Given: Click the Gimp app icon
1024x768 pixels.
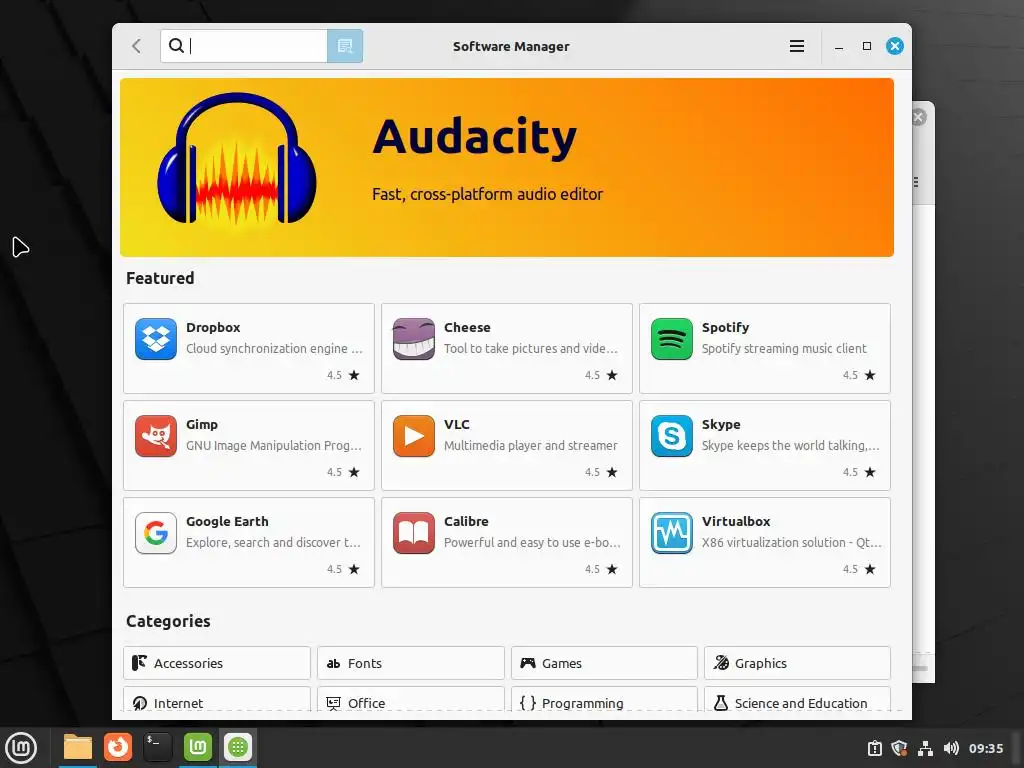Looking at the screenshot, I should click(x=156, y=436).
